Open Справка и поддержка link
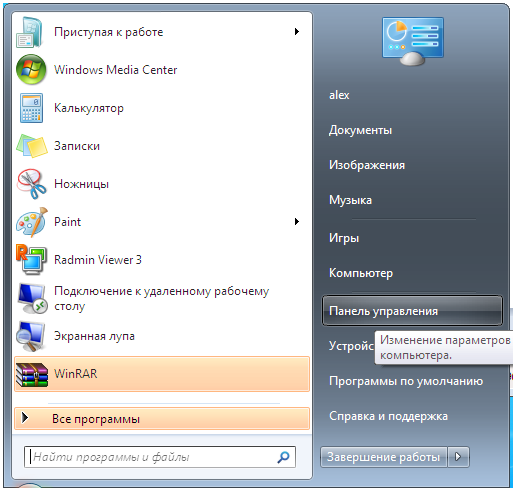 pyautogui.click(x=388, y=416)
